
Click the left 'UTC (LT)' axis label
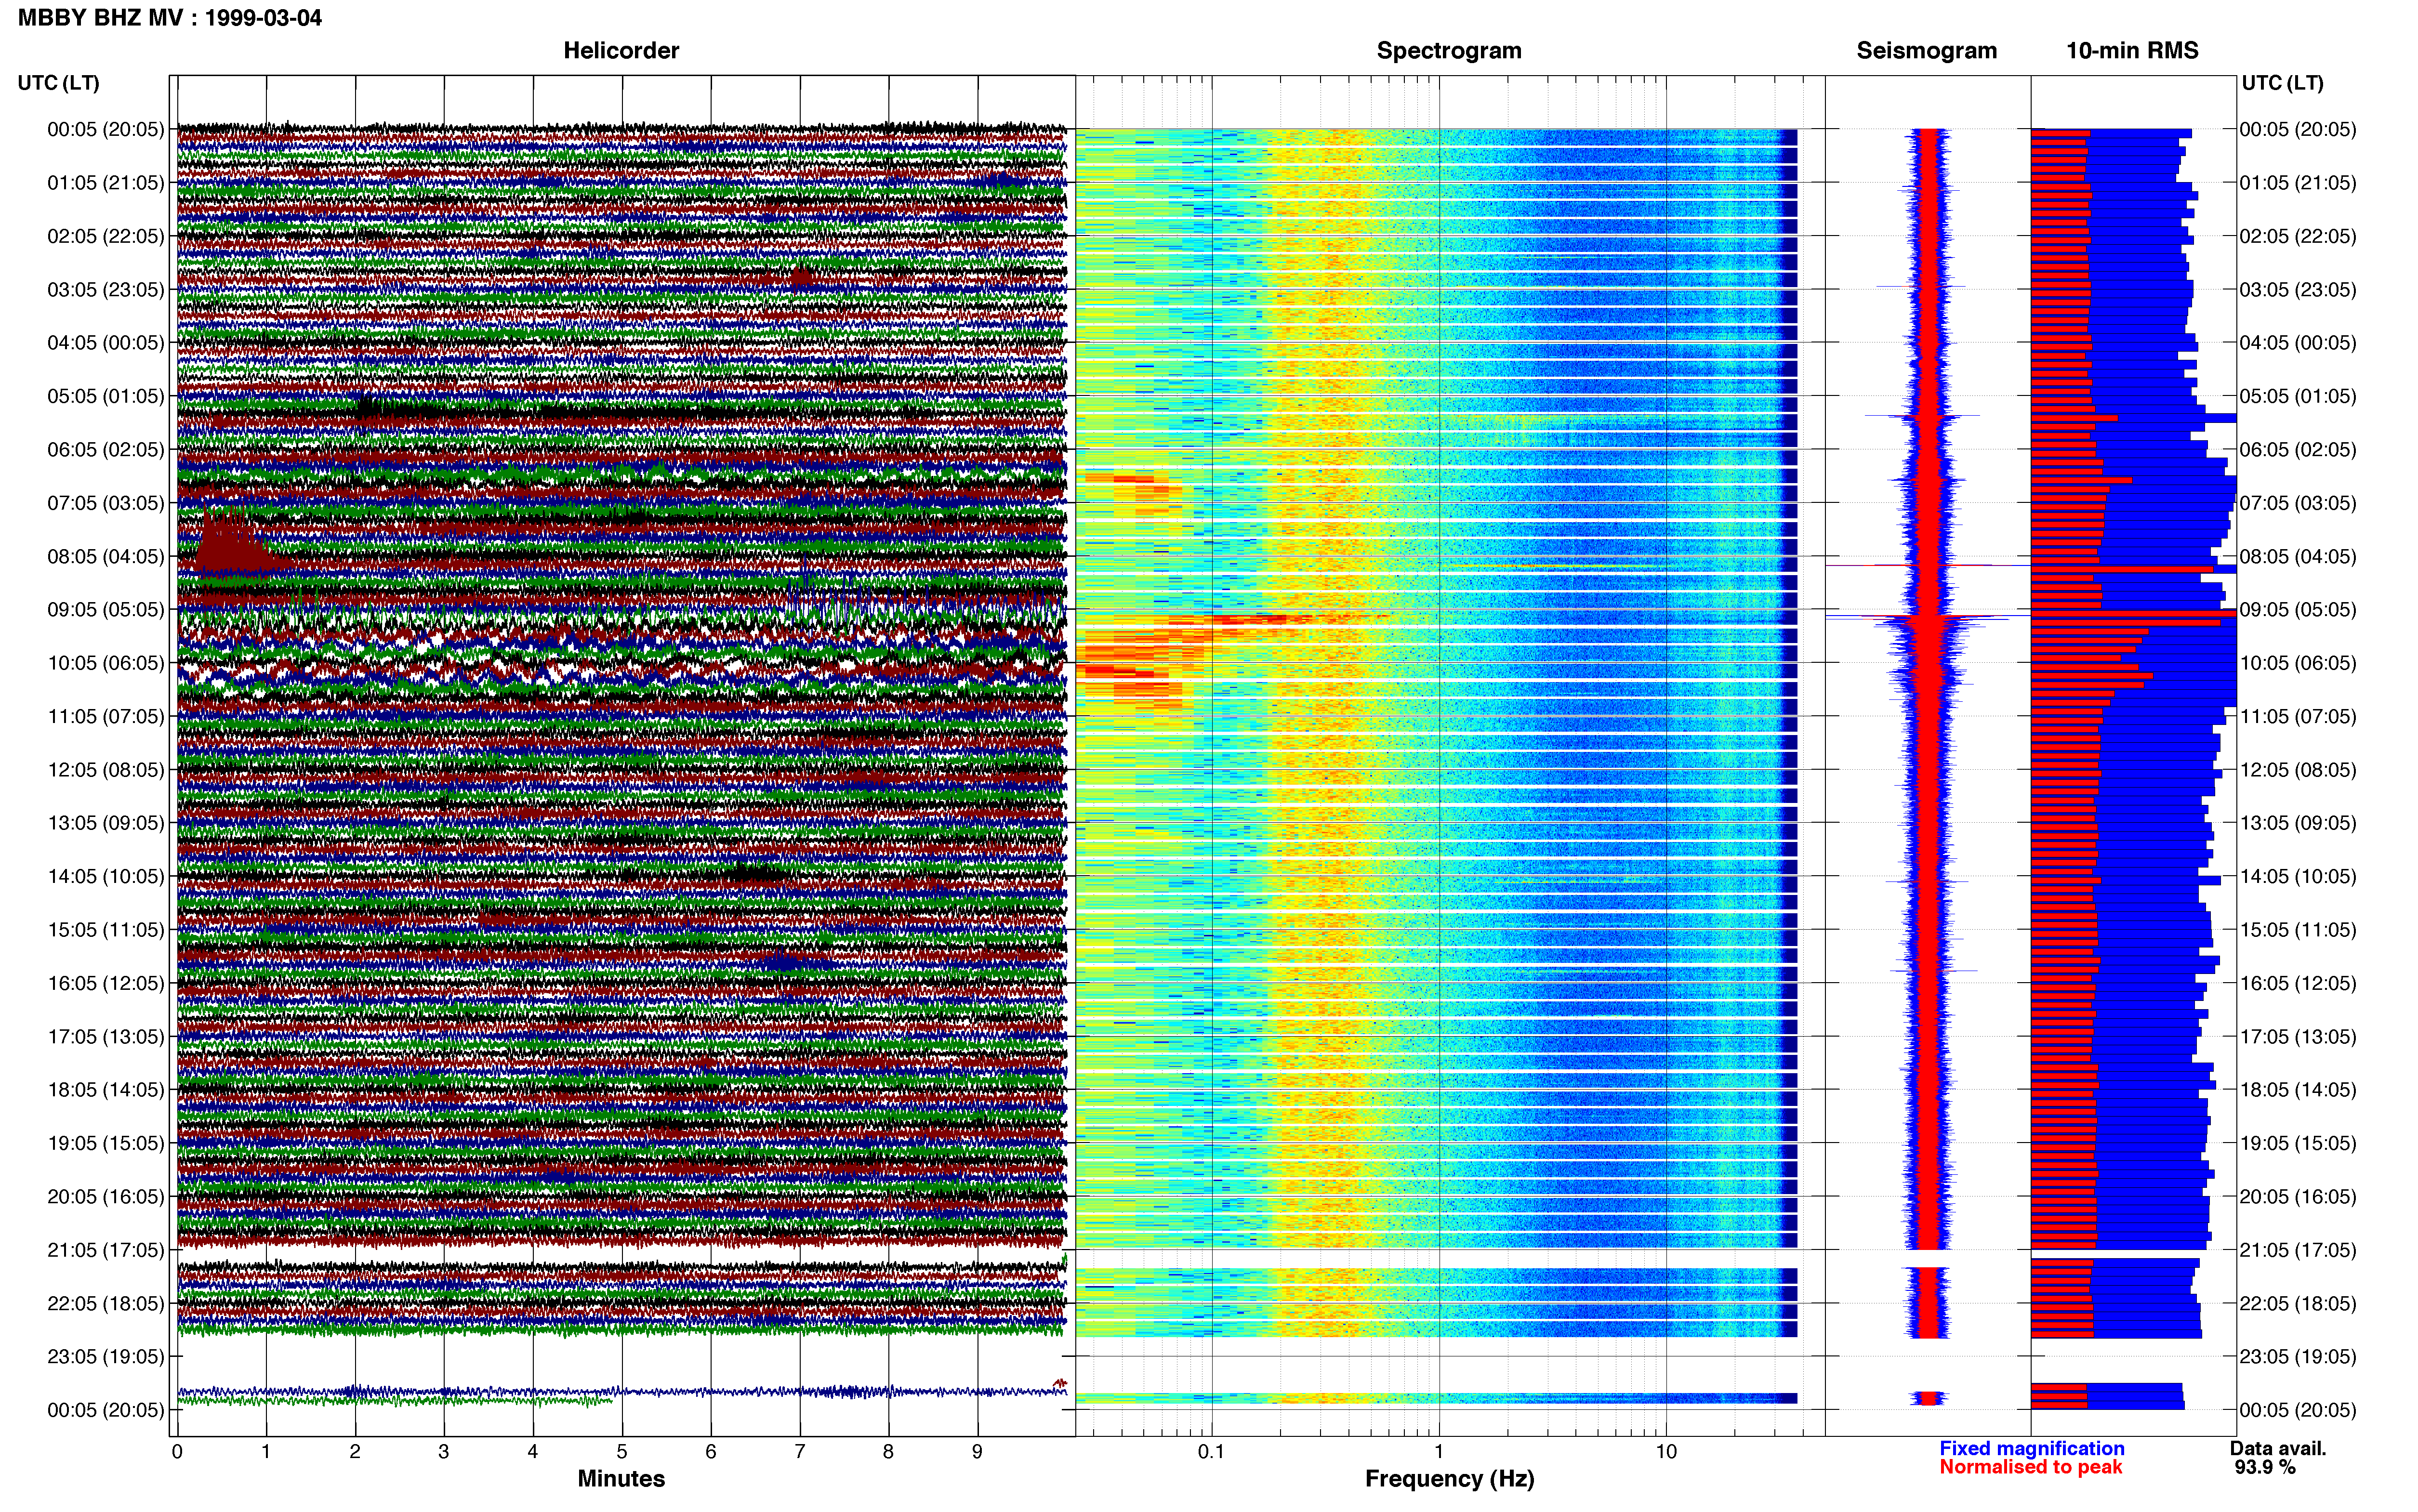coord(58,83)
